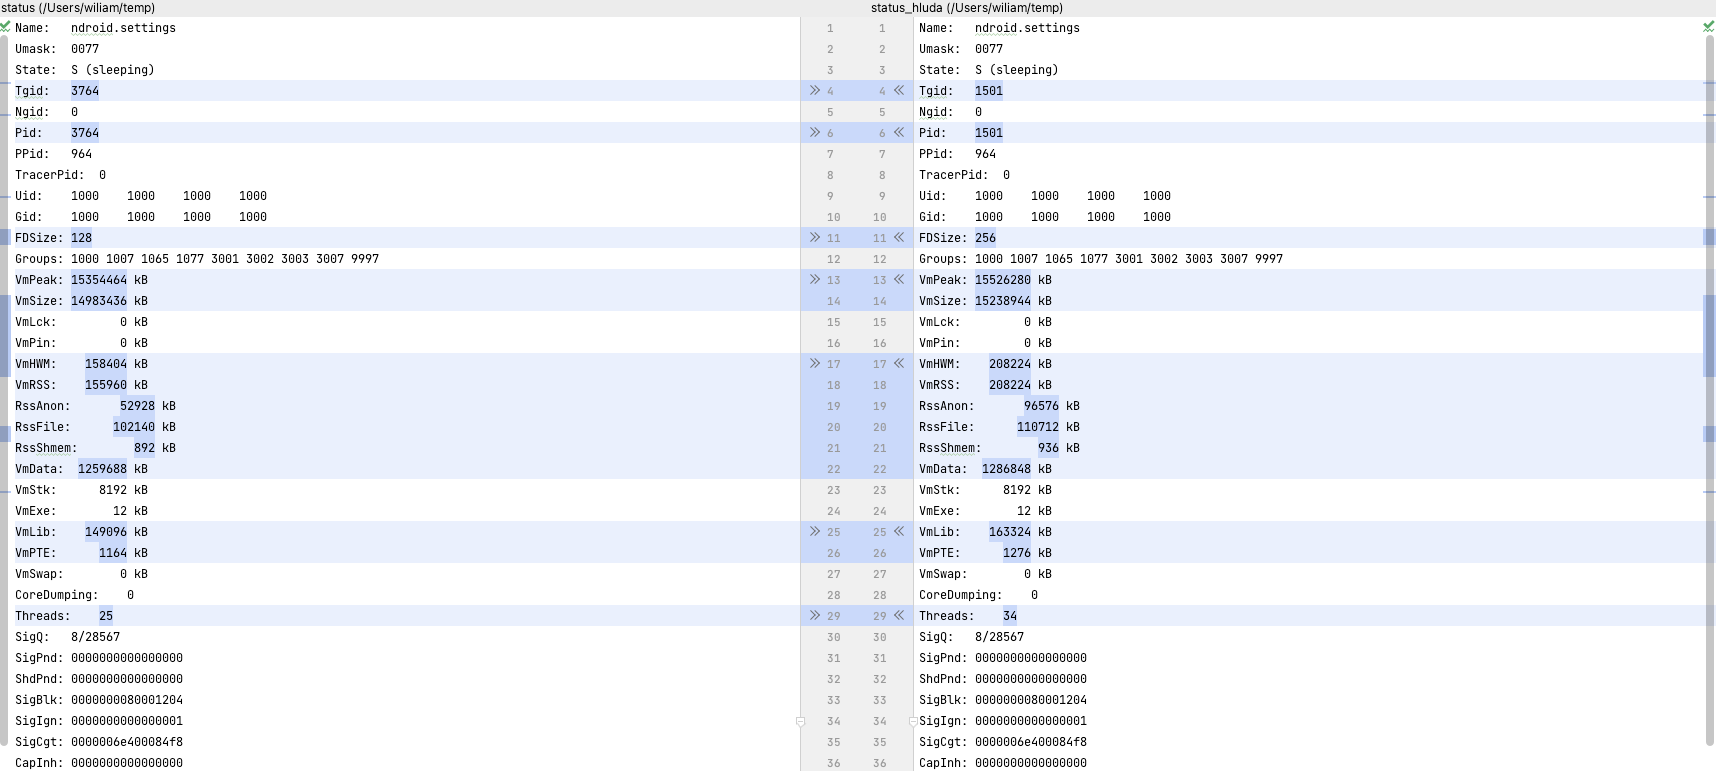Click RssFile value 110712 in right pane
The height and width of the screenshot is (771, 1716).
coord(1038,427)
